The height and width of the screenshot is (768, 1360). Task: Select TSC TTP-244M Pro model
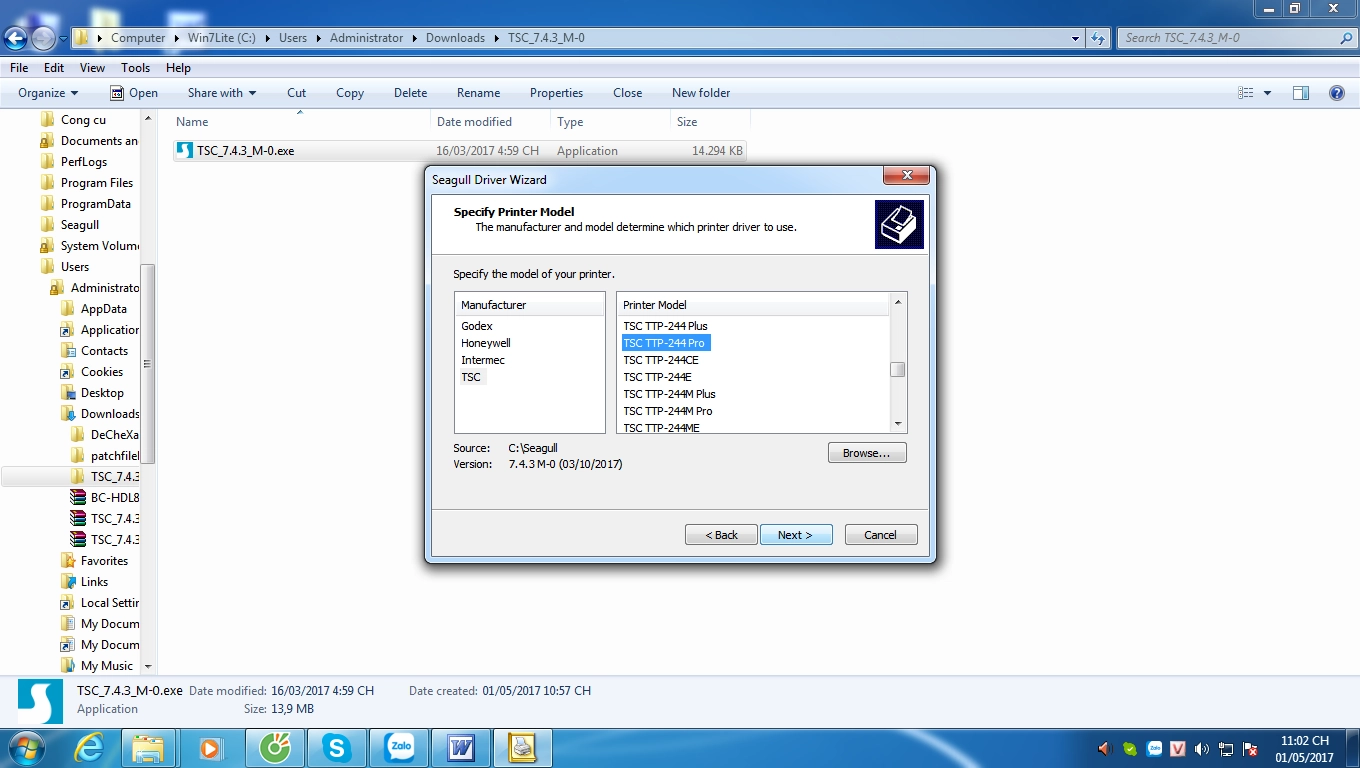click(x=668, y=411)
